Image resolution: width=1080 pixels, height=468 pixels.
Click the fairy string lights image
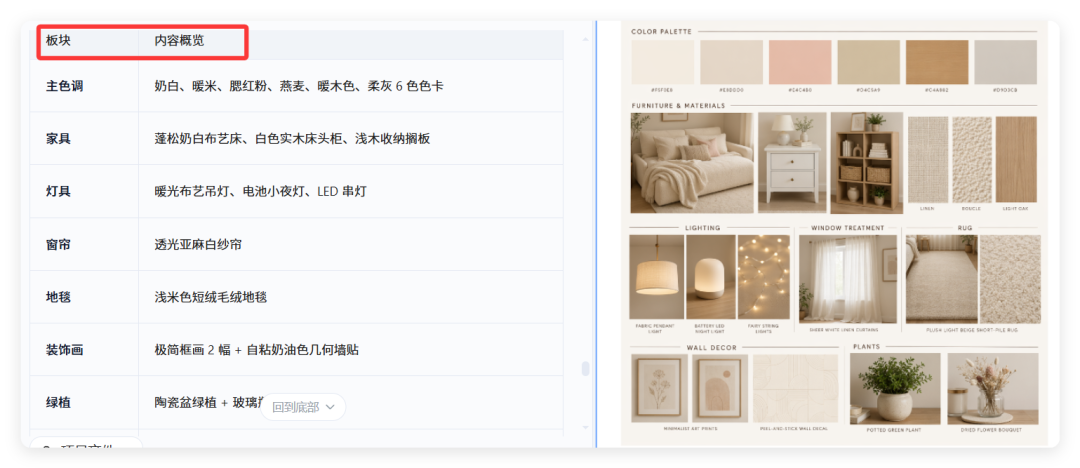click(x=763, y=276)
